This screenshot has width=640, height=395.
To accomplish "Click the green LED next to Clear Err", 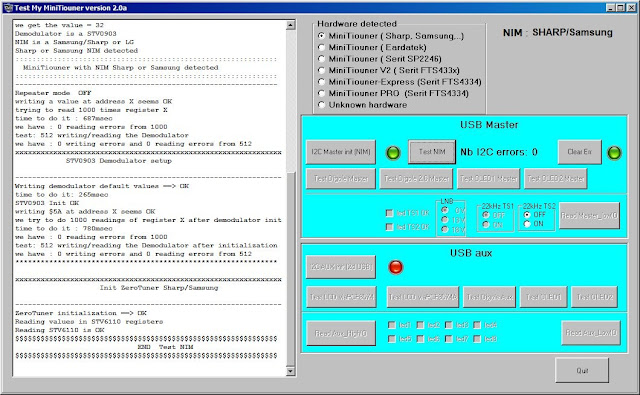I will pyautogui.click(x=614, y=153).
